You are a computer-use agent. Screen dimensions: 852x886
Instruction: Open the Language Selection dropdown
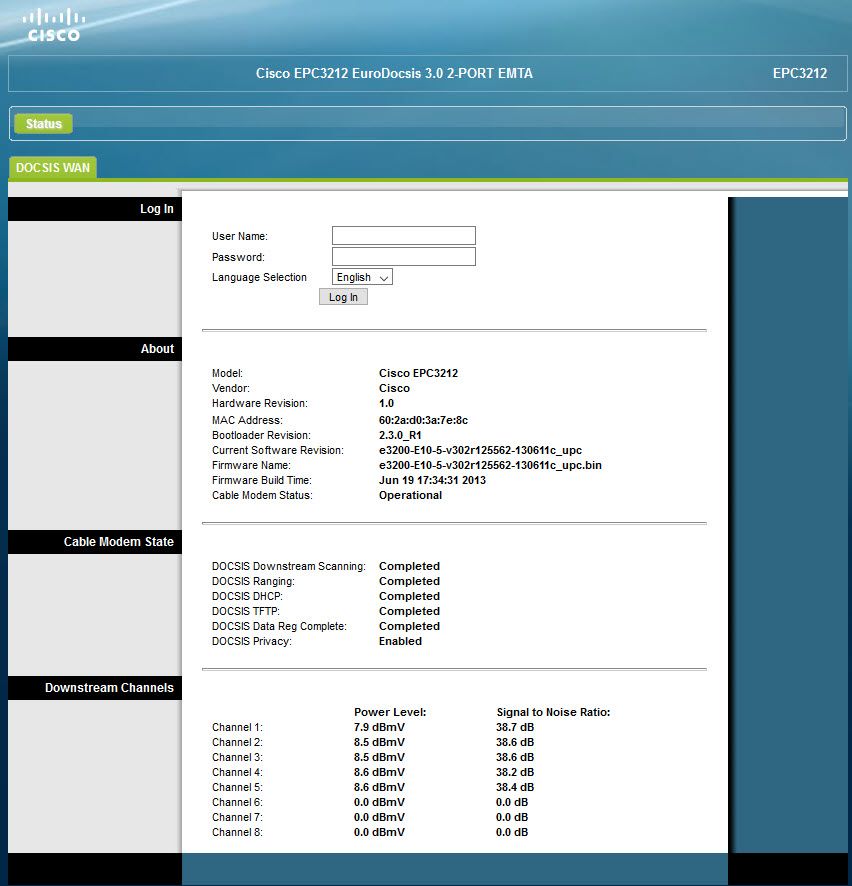click(362, 277)
